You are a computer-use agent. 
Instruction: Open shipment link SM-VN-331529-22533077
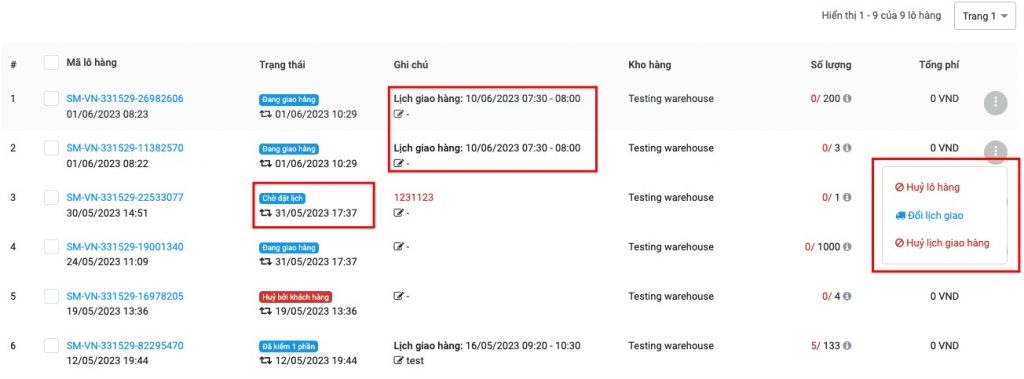tap(125, 197)
